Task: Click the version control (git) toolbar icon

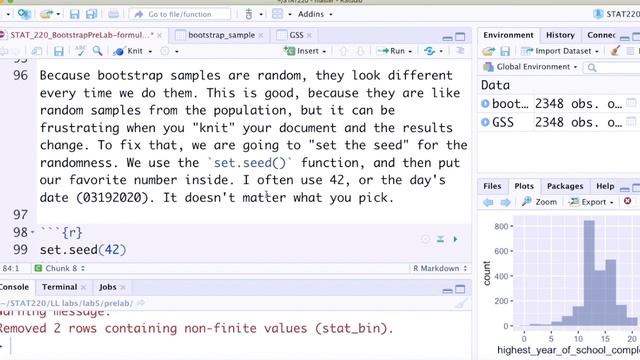Action: [249, 14]
